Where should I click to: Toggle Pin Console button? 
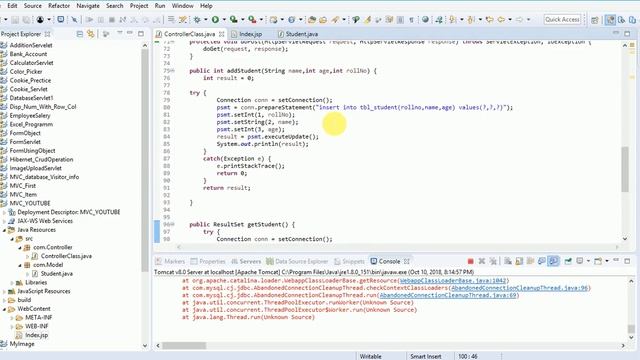coord(568,261)
